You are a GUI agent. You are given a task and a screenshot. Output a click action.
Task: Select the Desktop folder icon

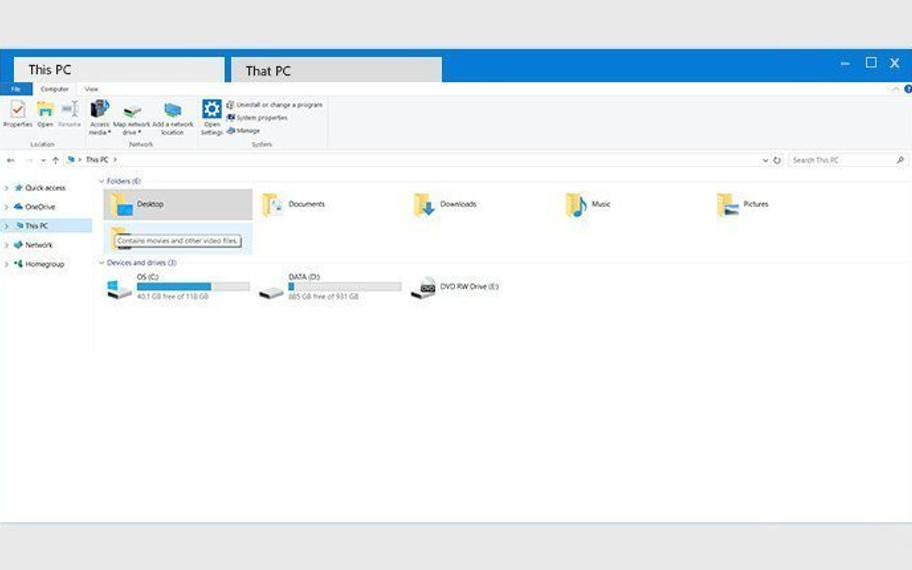[x=122, y=205]
